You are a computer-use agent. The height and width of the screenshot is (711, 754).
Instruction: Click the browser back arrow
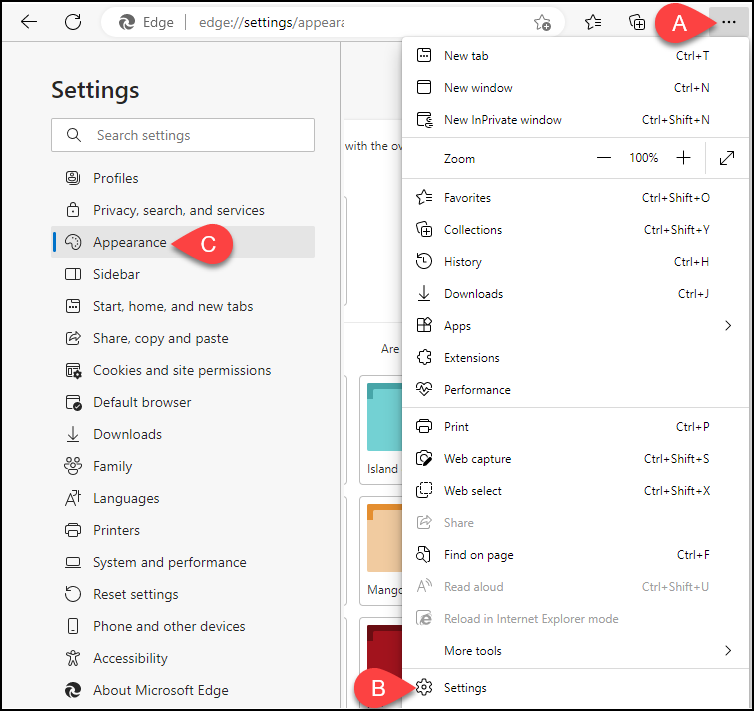[x=29, y=22]
